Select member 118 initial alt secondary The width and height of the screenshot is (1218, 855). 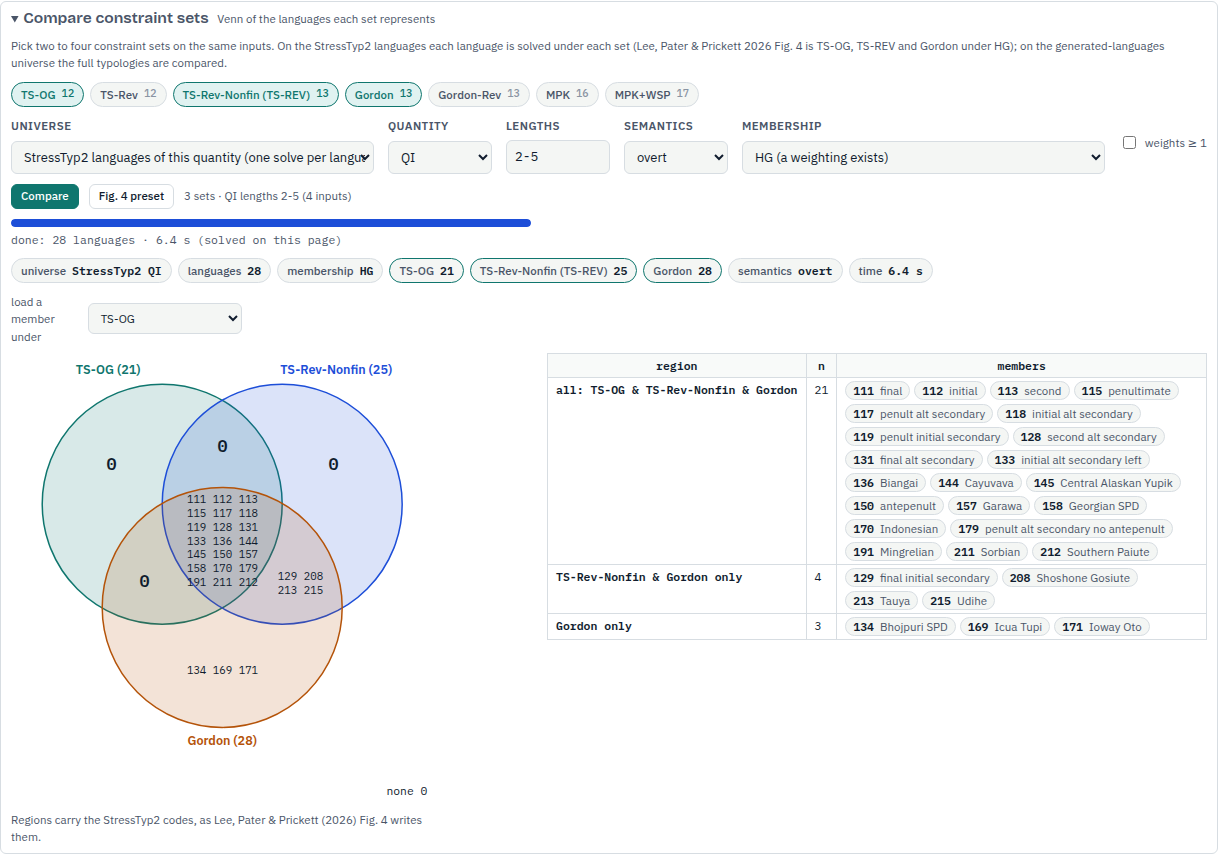tap(1068, 414)
